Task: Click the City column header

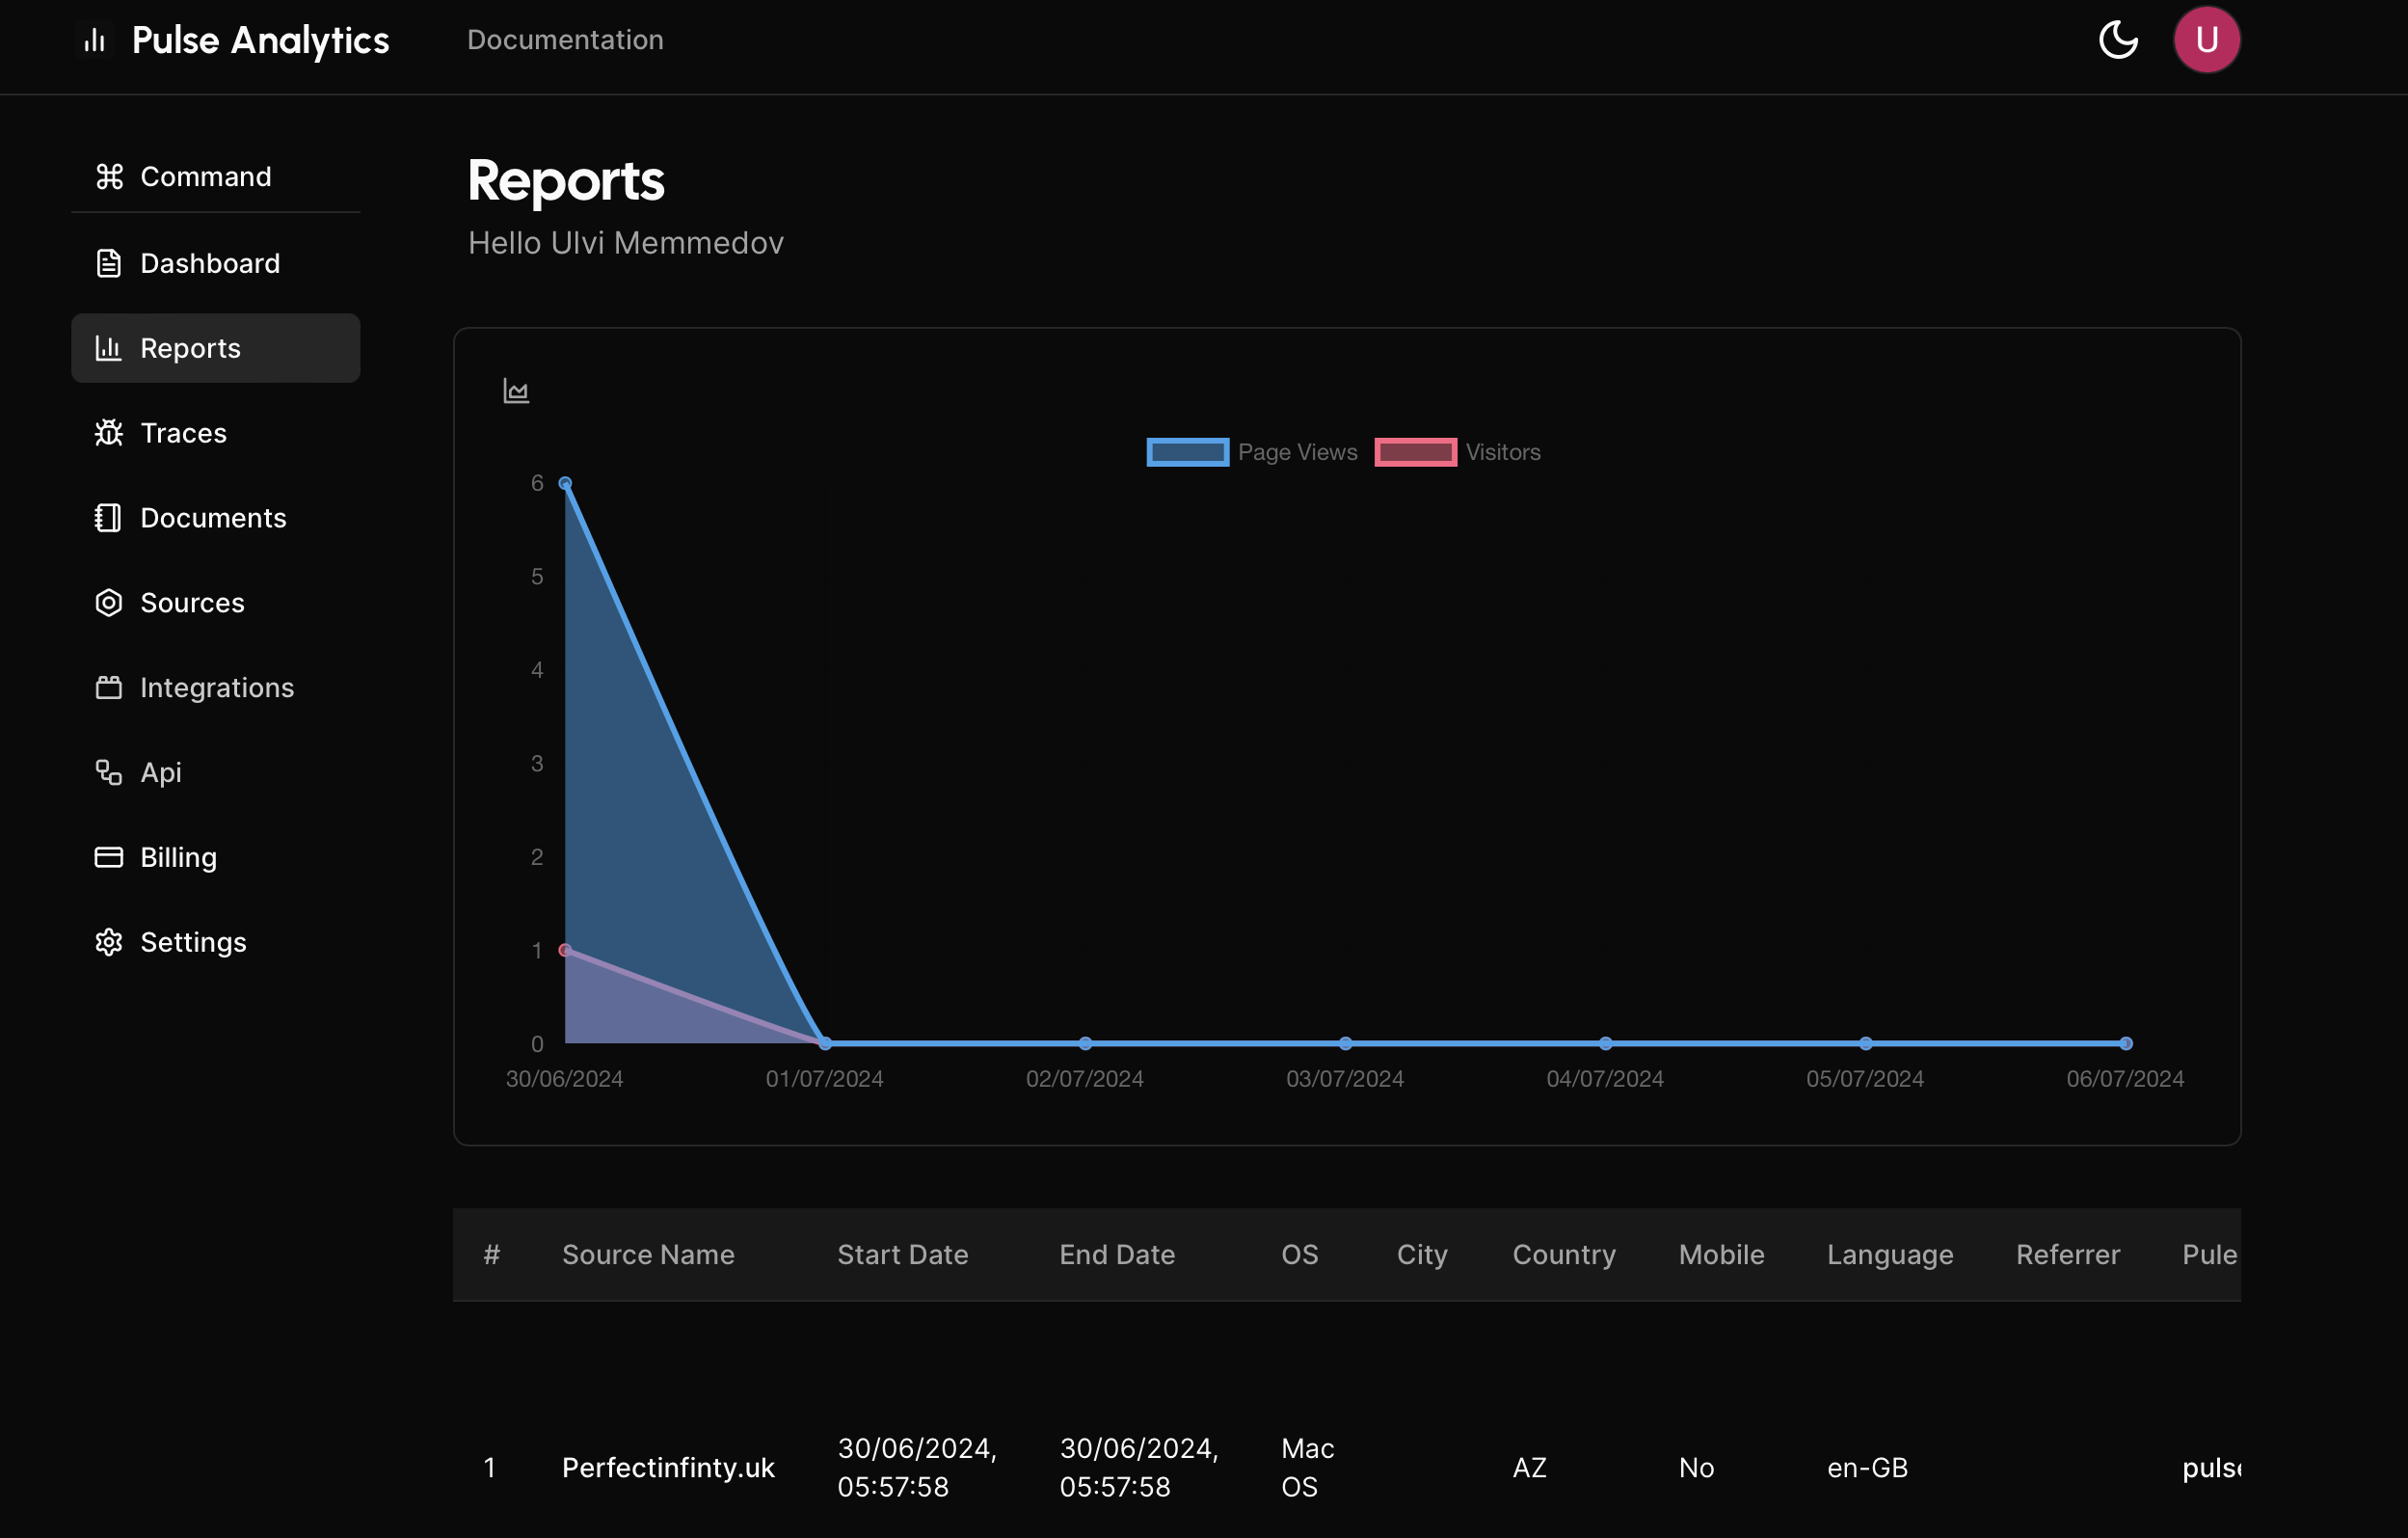Action: pos(1422,1255)
